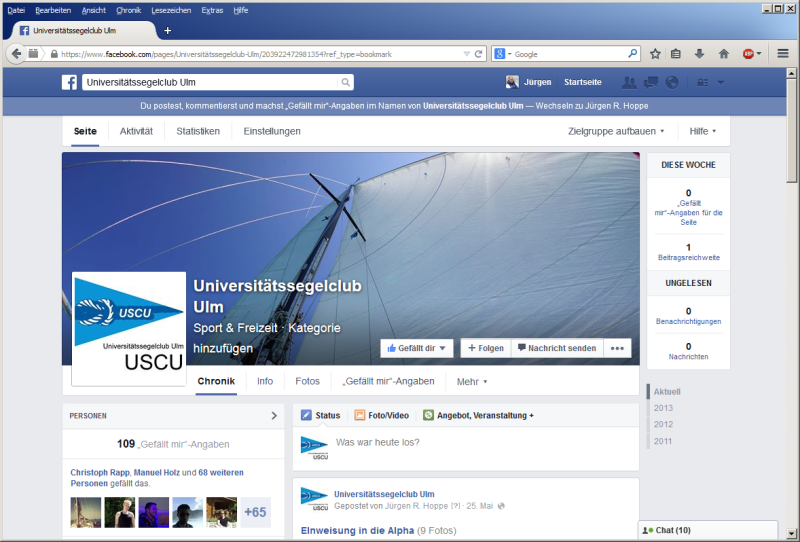Jump to 2013 in timeline
The image size is (800, 542).
(663, 408)
